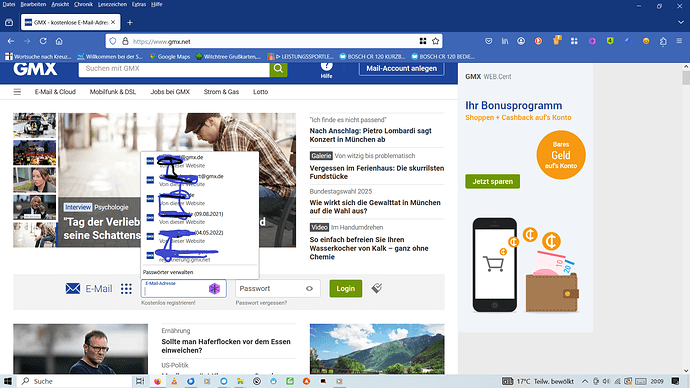Image resolution: width=690 pixels, height=388 pixels.
Task: List all open tabs with chevron dropdown
Action: [x=681, y=22]
